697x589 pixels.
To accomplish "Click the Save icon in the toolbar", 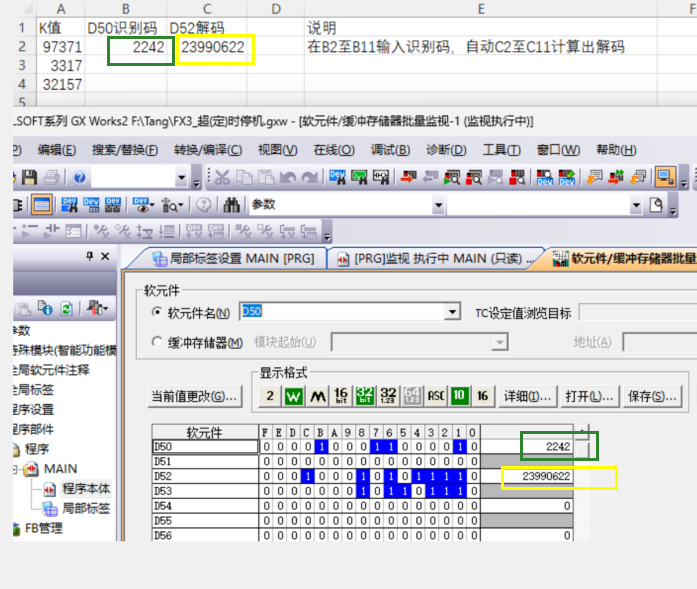I will 29,178.
